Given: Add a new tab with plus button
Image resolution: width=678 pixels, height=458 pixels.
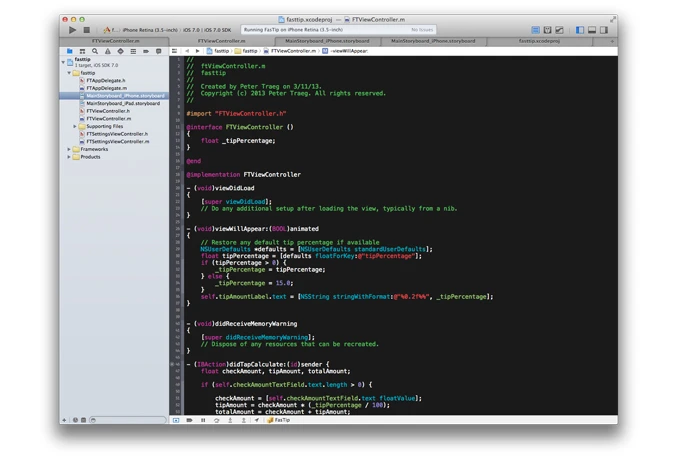Looking at the screenshot, I should 612,41.
